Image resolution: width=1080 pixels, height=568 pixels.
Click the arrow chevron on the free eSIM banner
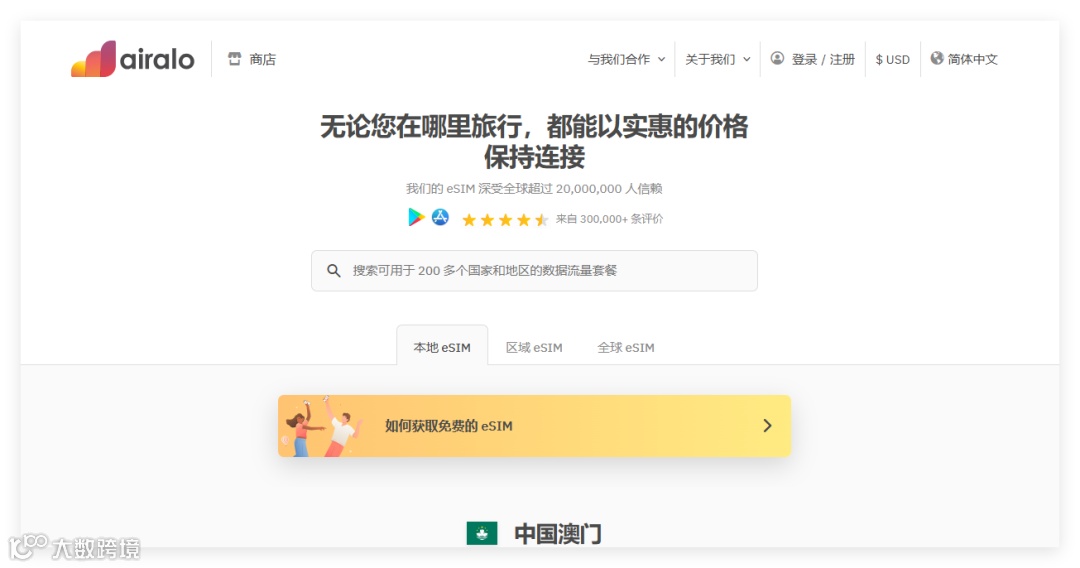tap(767, 425)
